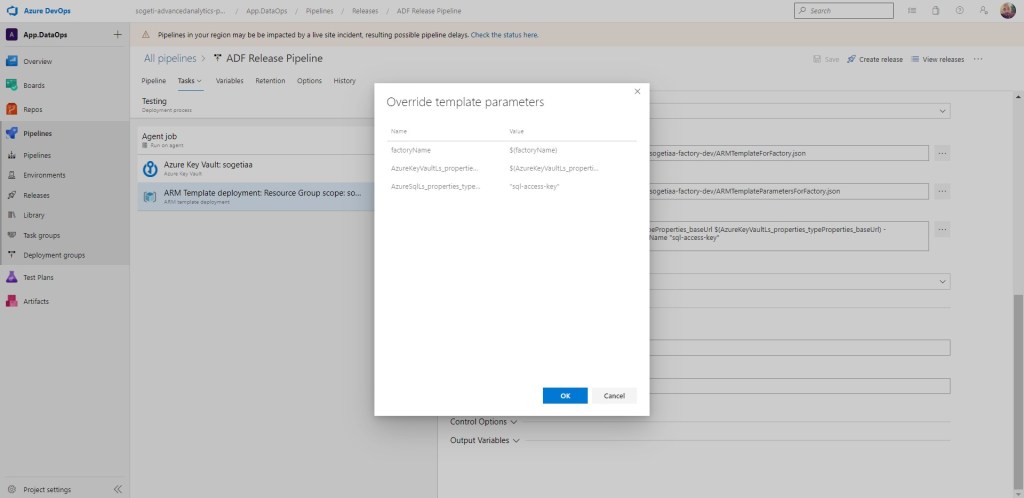Open Boards from the sidebar

click(33, 85)
